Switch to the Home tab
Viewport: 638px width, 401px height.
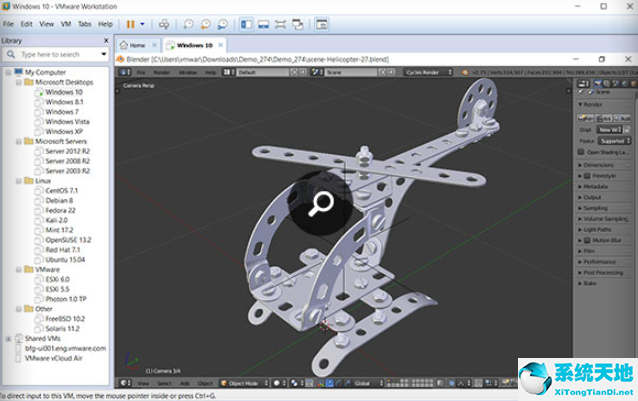pyautogui.click(x=137, y=45)
